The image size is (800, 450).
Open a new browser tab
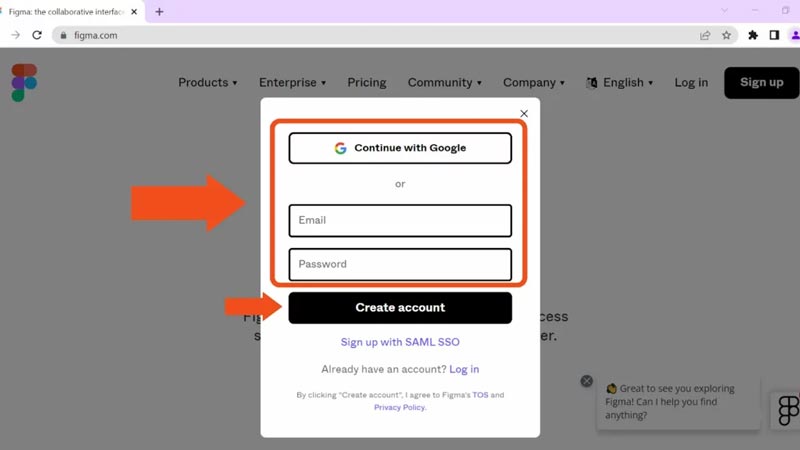(x=159, y=12)
